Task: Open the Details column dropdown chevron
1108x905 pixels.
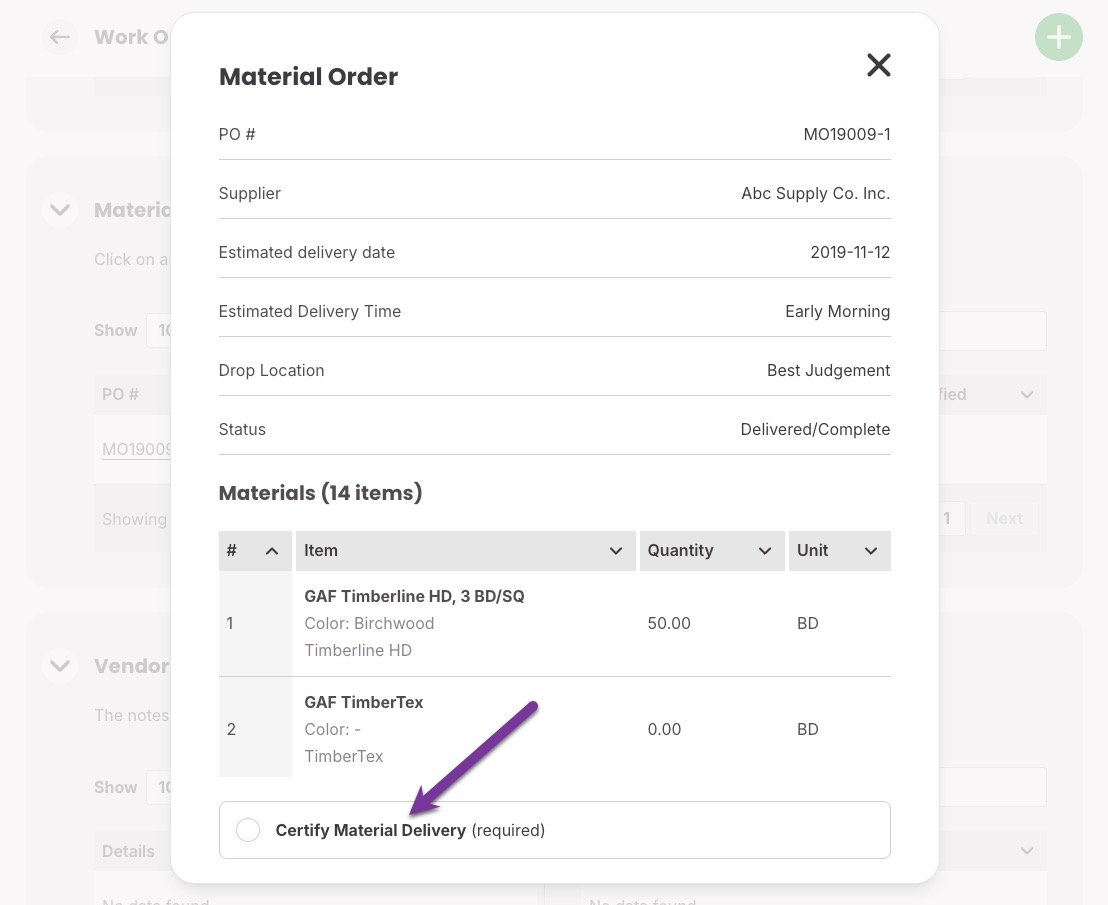Action: (1027, 851)
